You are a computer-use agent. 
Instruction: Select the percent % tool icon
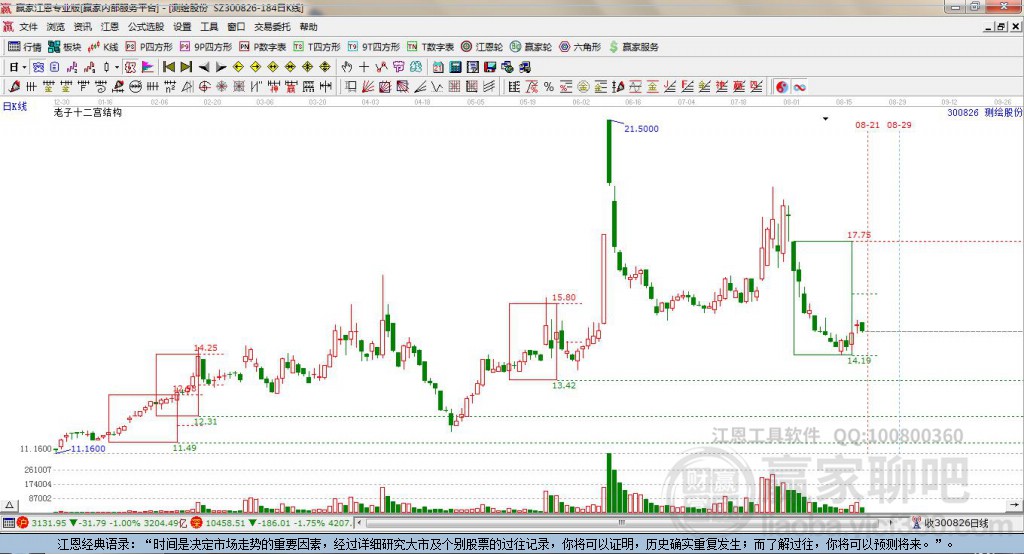(x=549, y=87)
